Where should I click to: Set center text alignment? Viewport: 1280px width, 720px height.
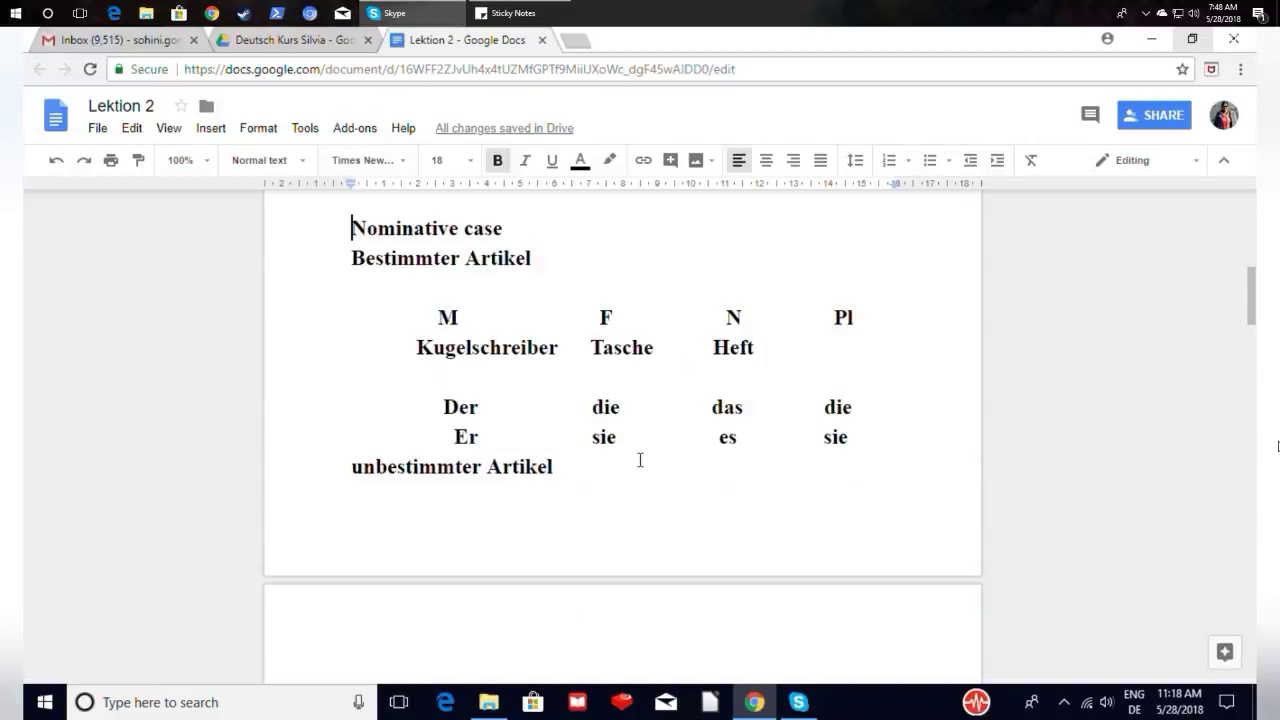[x=766, y=160]
